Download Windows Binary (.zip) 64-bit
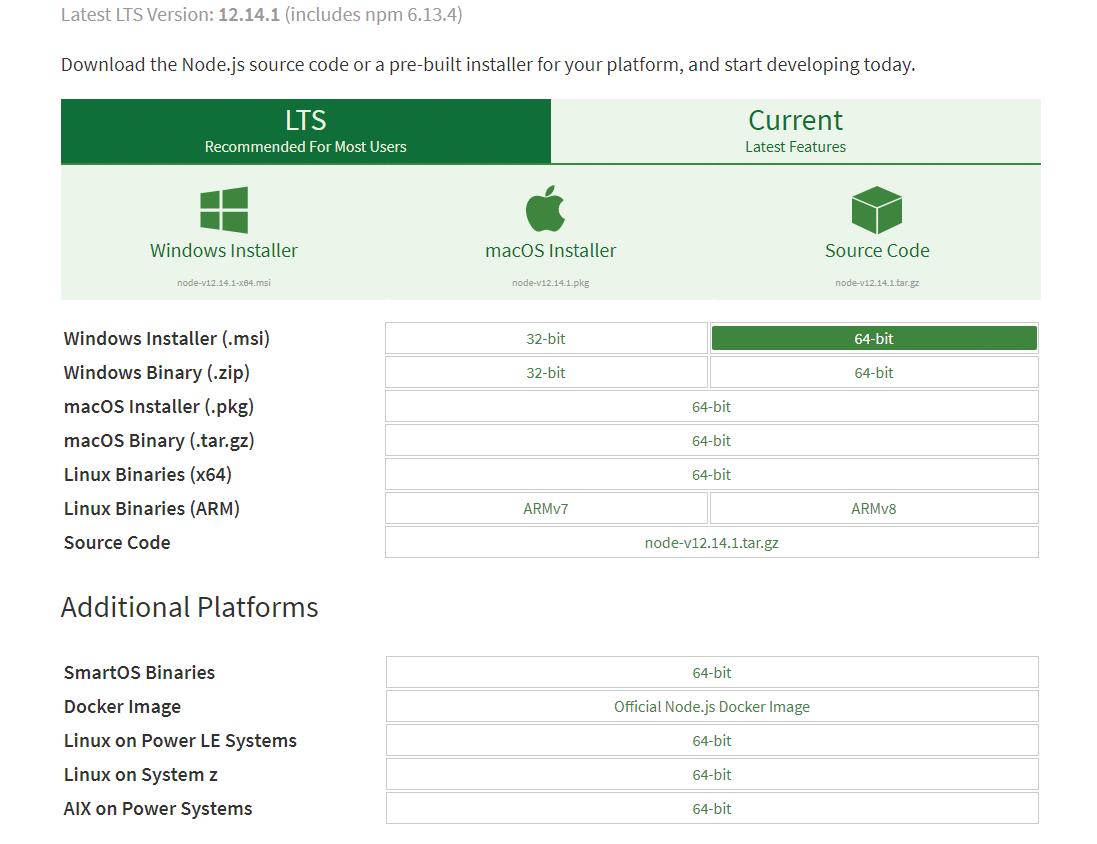 point(874,372)
